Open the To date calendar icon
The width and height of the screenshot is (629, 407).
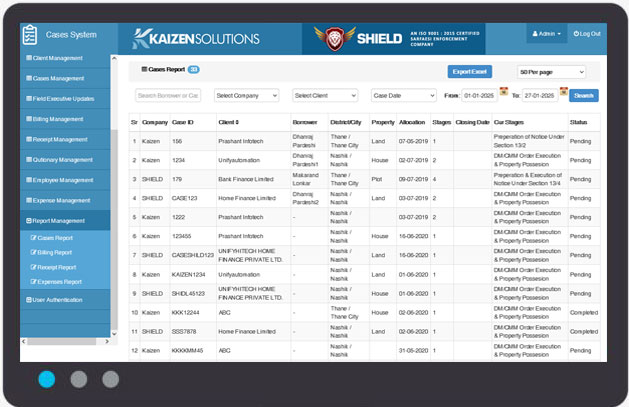tap(564, 91)
